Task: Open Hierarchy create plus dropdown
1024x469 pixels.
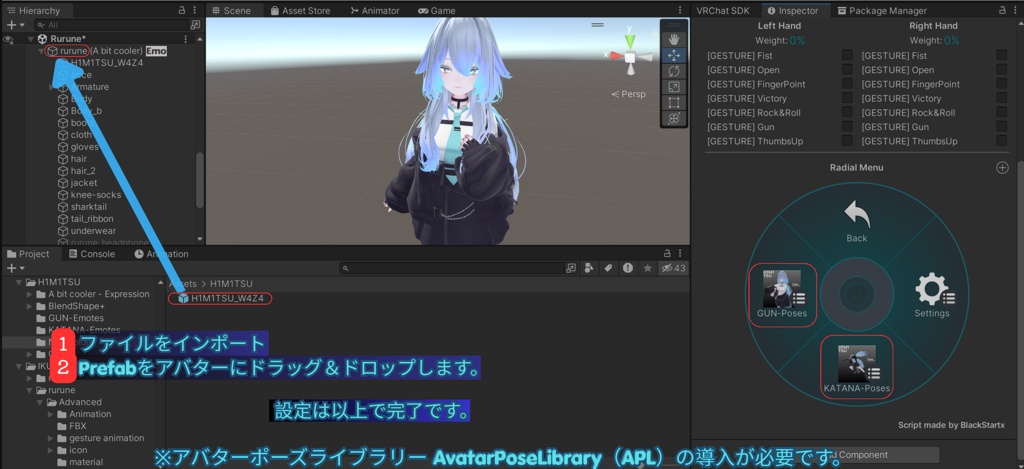Action: point(15,25)
